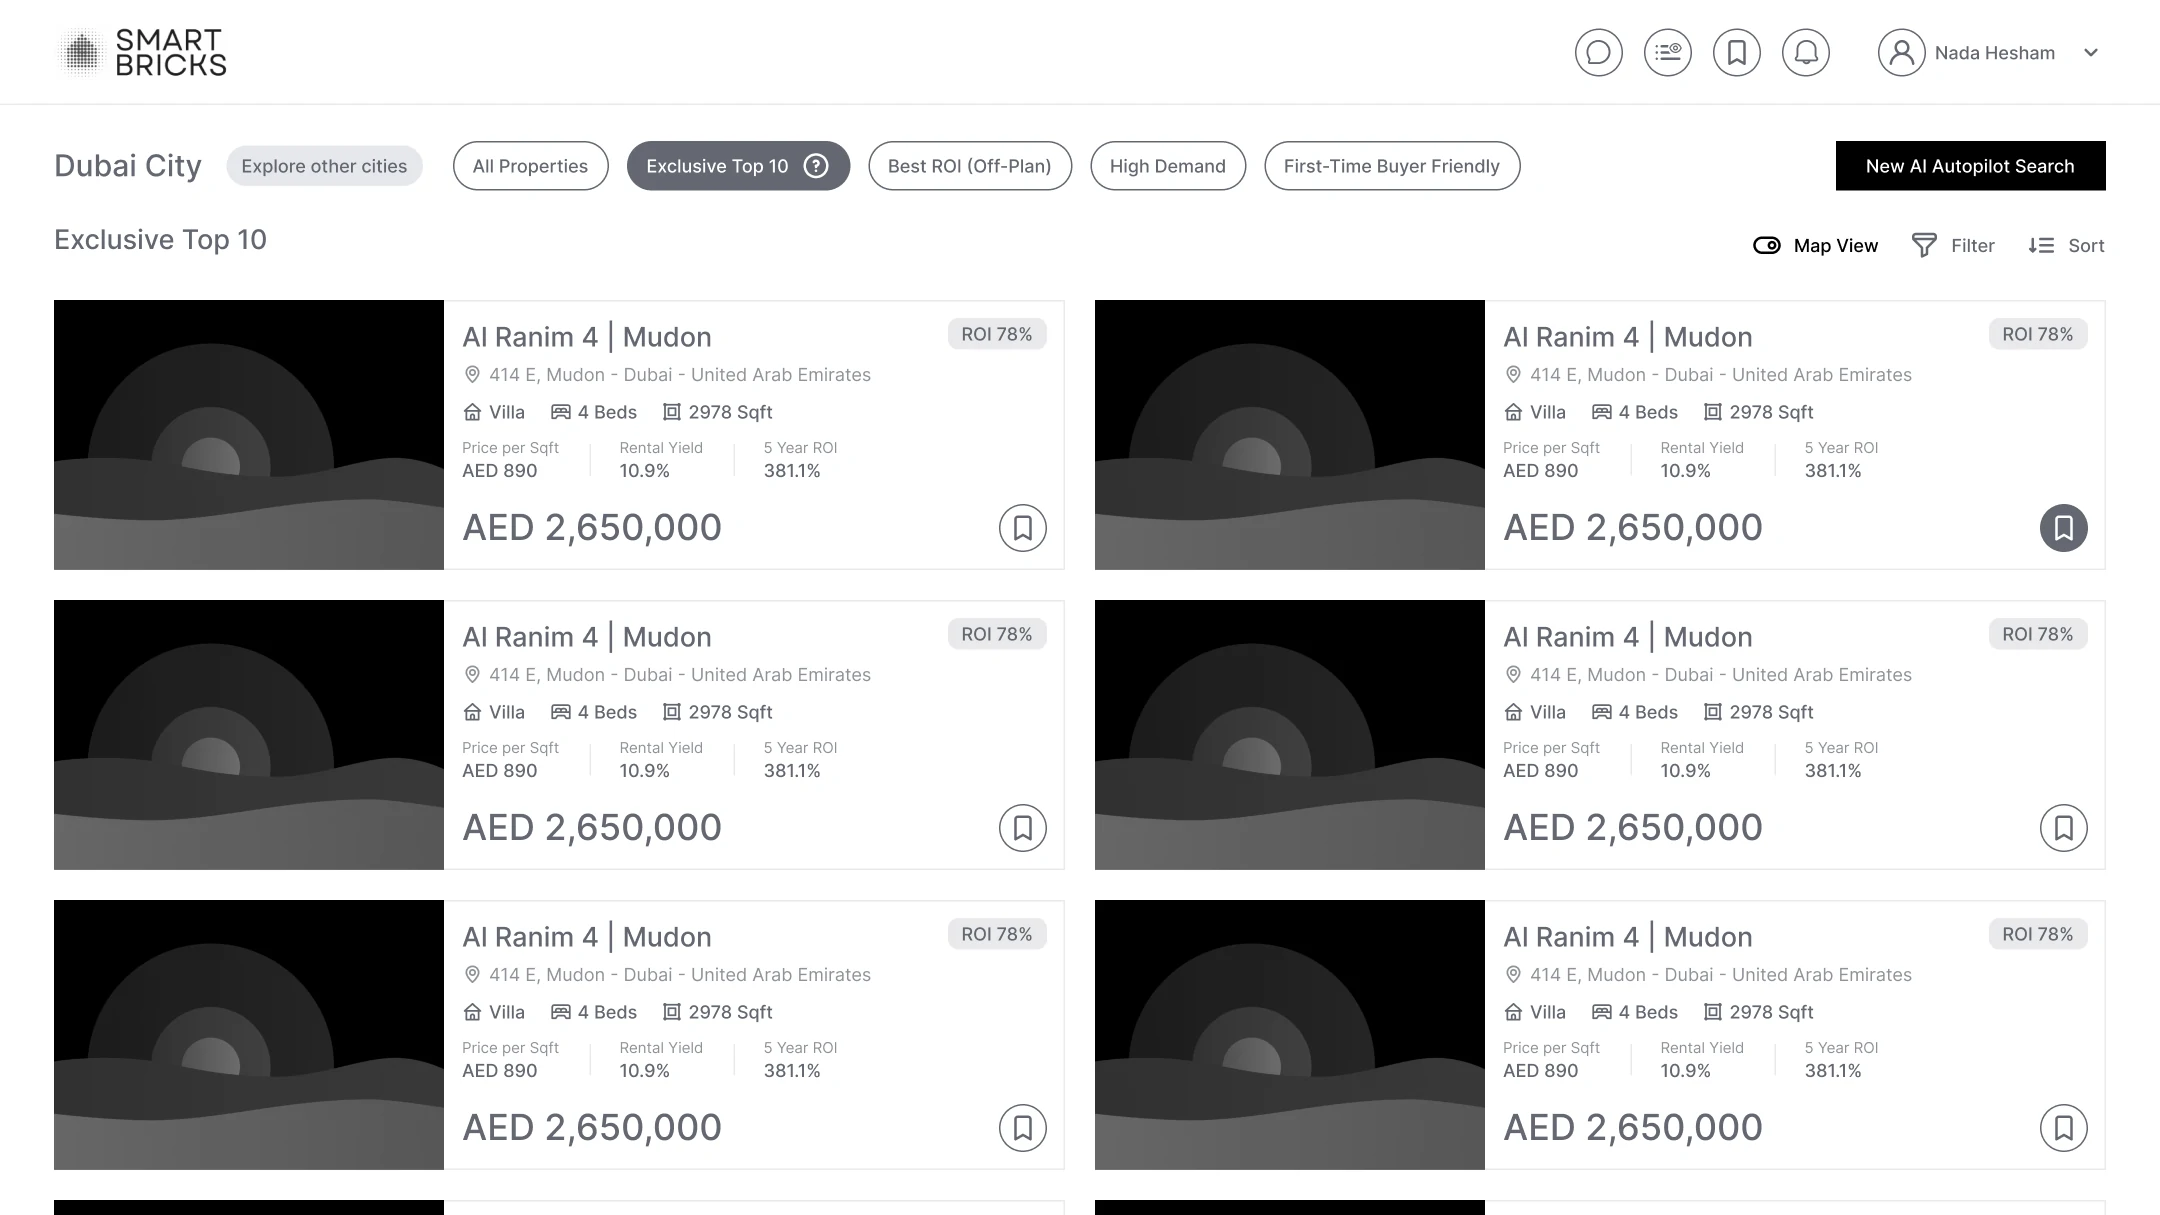2160x1215 pixels.
Task: Open the Filter options
Action: coord(1952,245)
